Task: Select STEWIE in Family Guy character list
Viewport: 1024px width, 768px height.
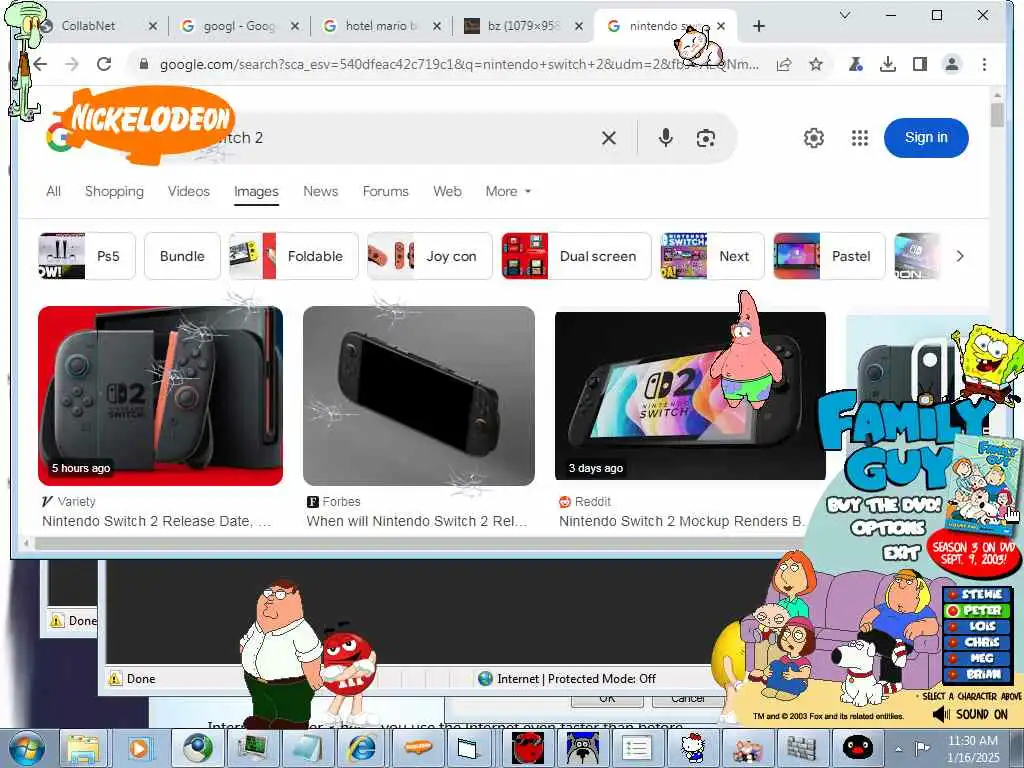Action: pos(977,594)
